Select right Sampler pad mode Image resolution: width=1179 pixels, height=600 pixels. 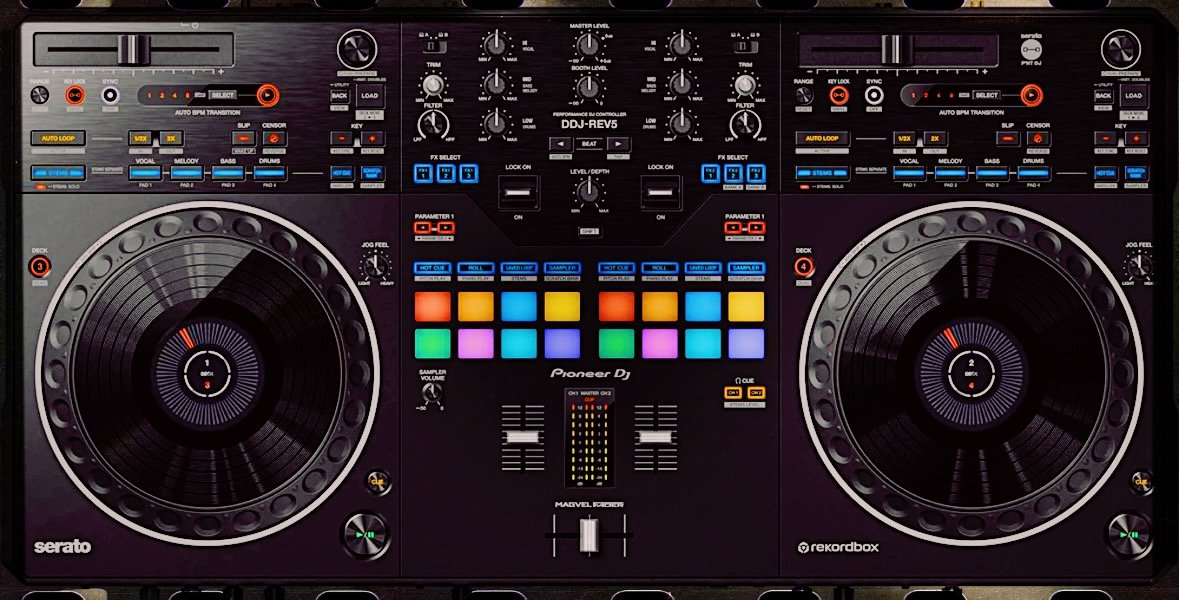coord(746,268)
